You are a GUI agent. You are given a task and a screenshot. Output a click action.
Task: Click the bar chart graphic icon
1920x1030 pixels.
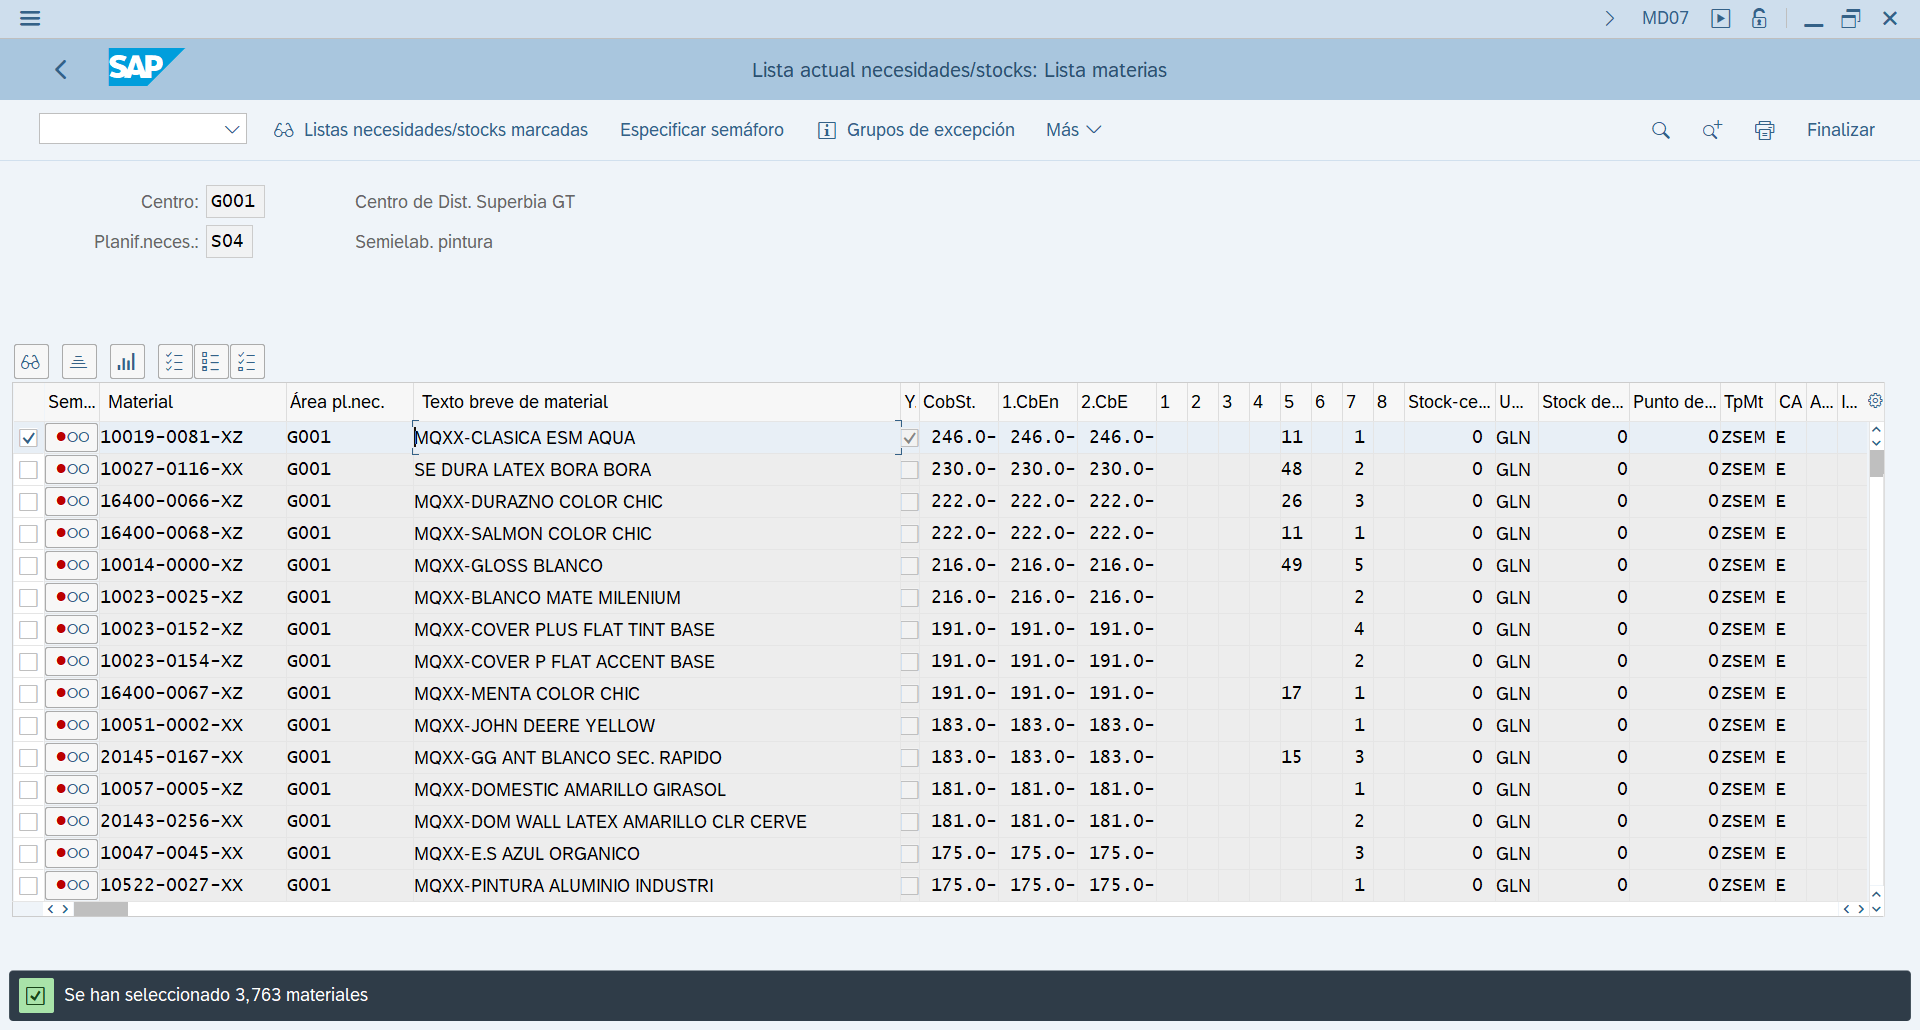coord(127,361)
